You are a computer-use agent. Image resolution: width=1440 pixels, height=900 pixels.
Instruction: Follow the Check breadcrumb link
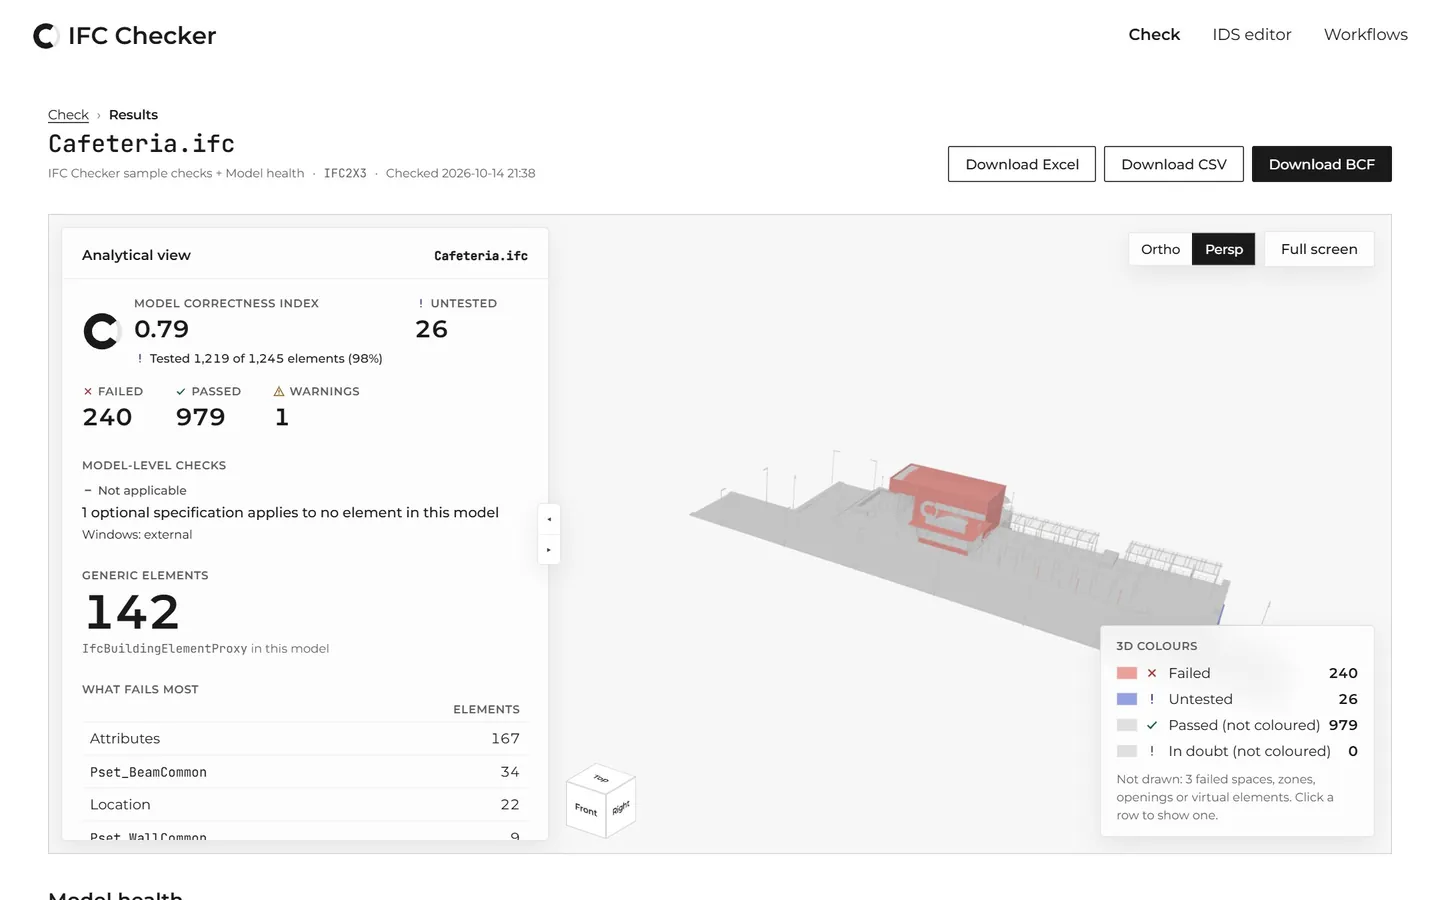pyautogui.click(x=68, y=115)
